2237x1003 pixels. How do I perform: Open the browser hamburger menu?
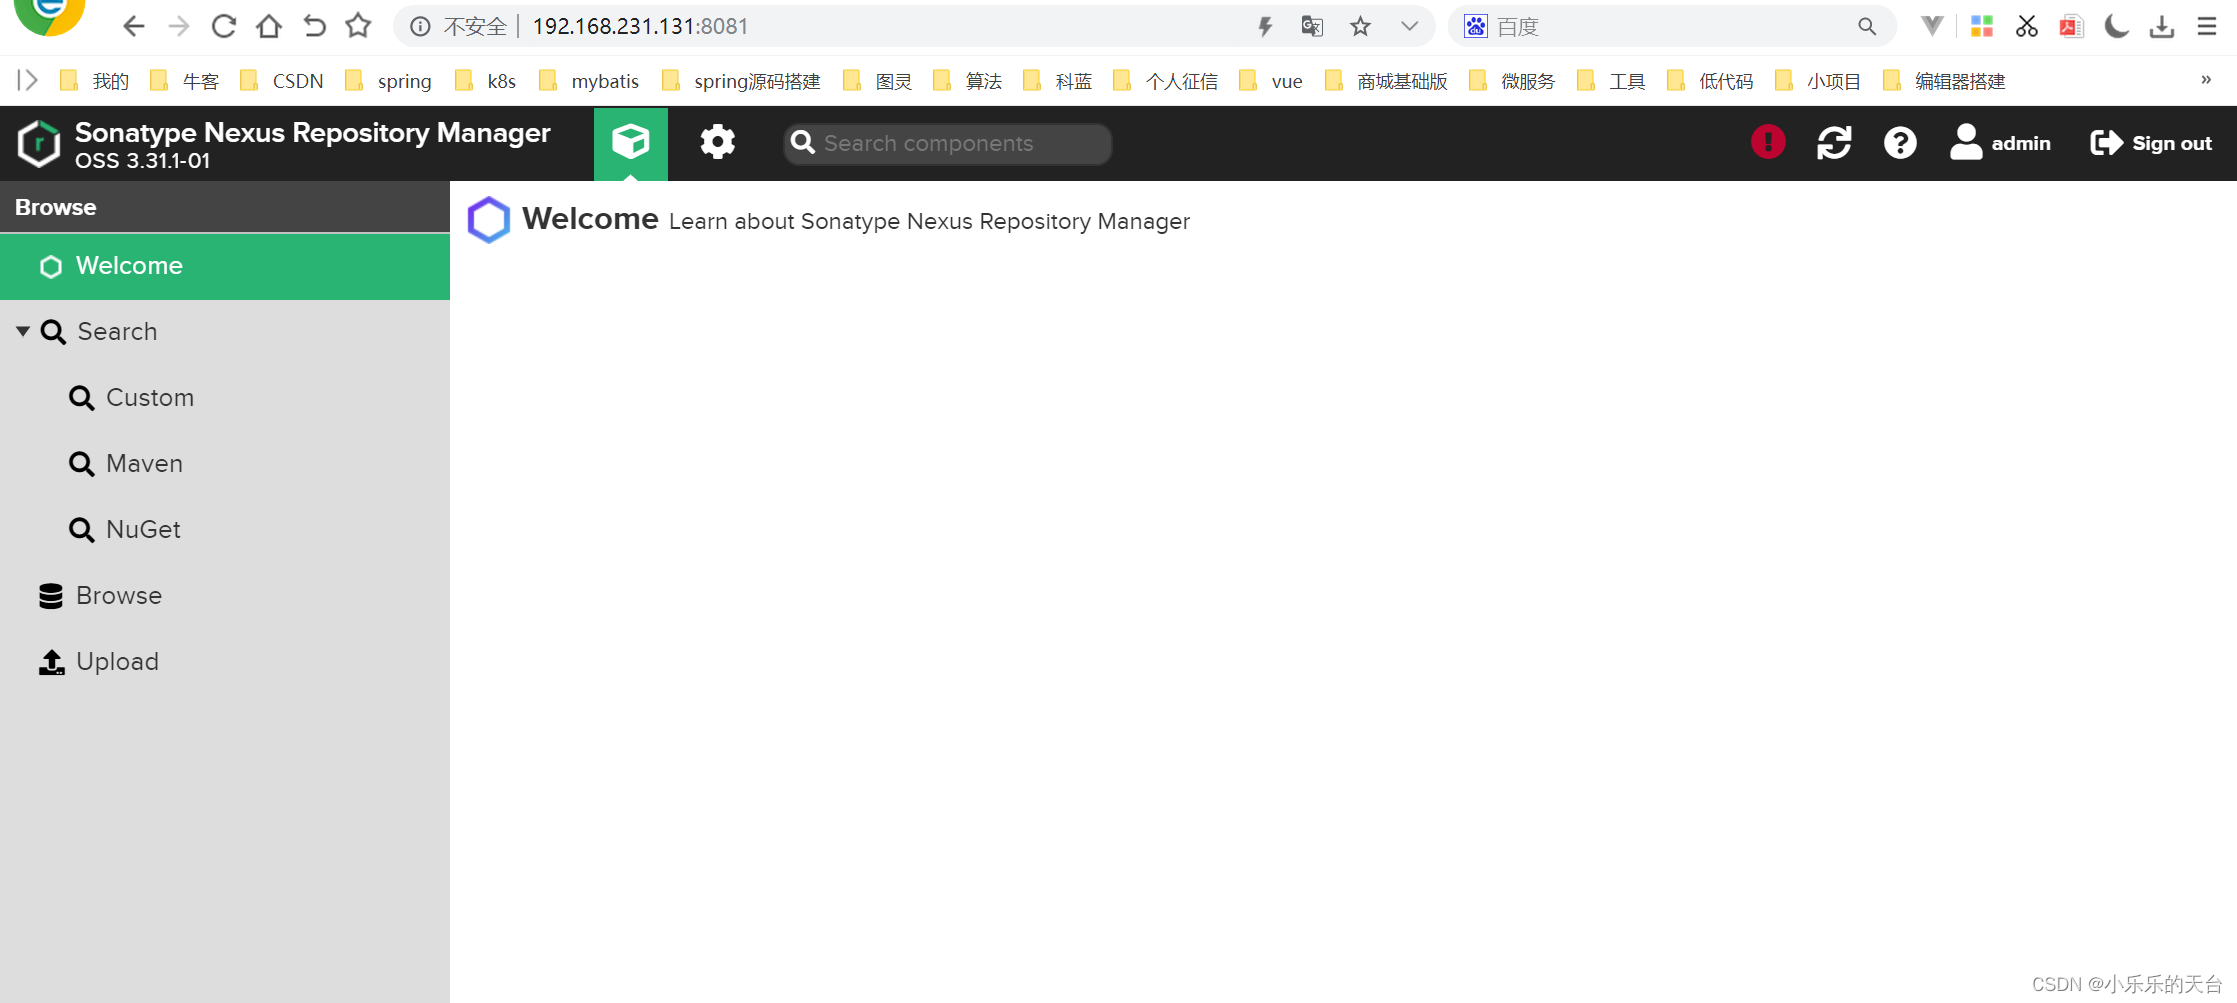(x=2207, y=27)
